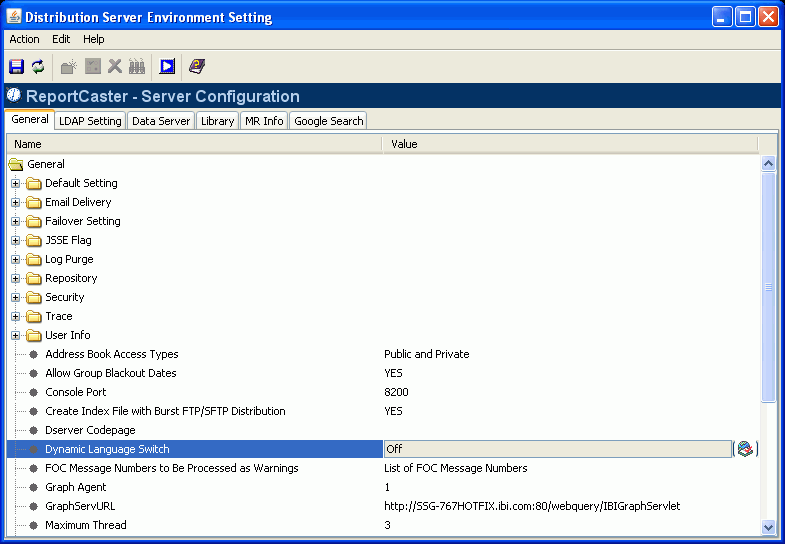Select the Allow Group Blackout Dates row
This screenshot has width=785, height=544.
pos(383,373)
